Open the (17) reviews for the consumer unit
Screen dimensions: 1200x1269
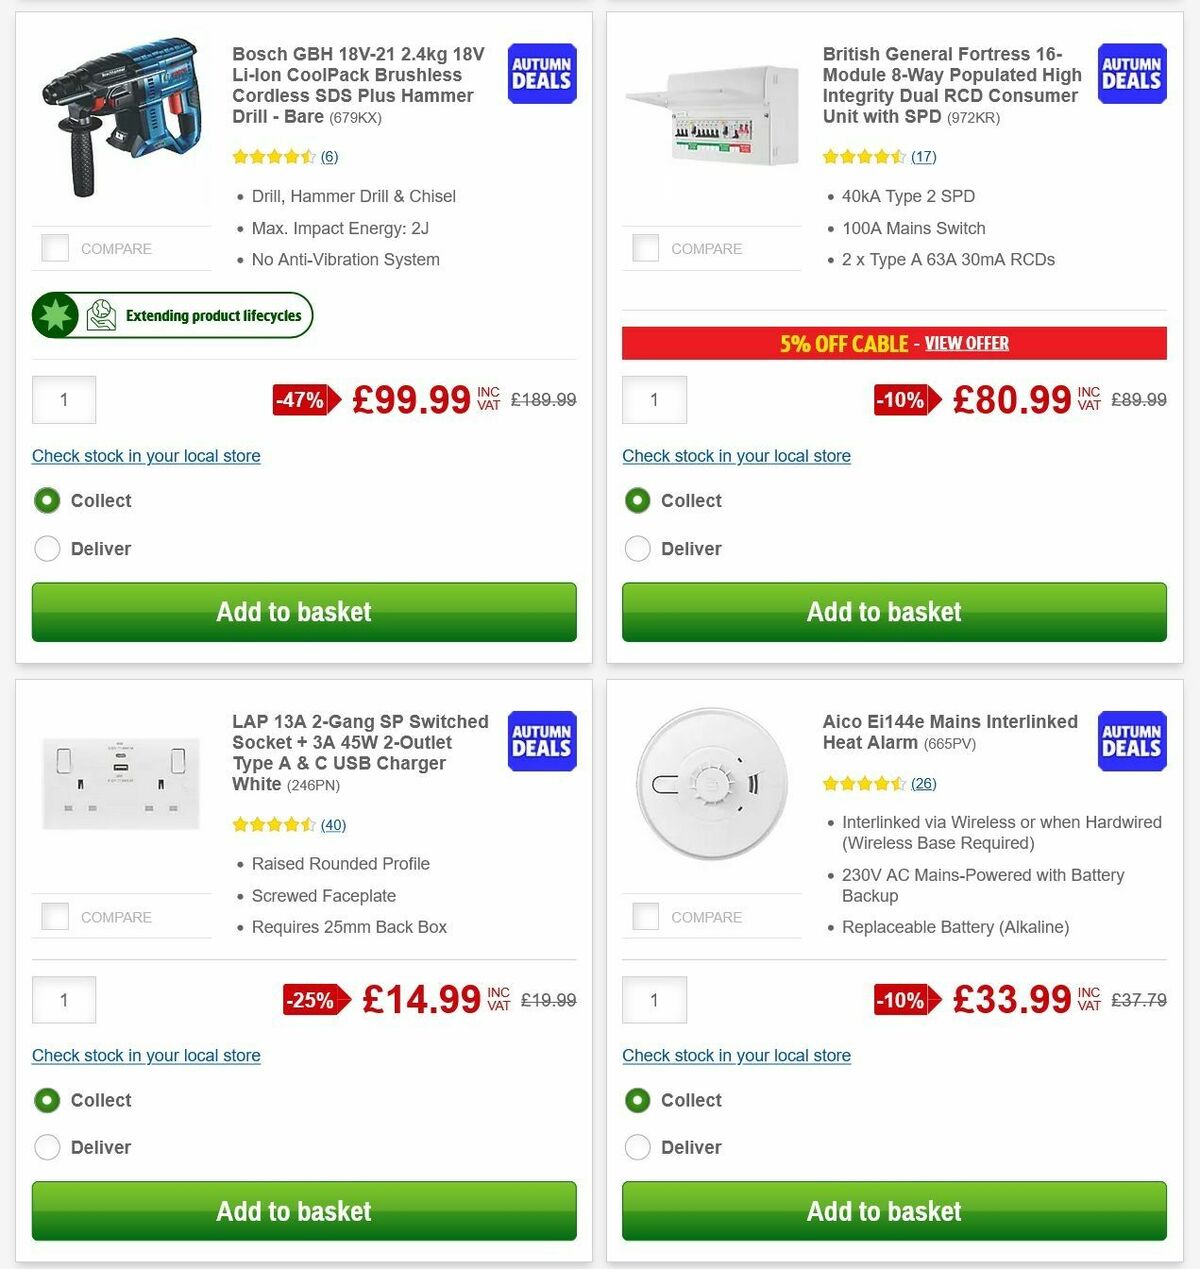pos(924,157)
